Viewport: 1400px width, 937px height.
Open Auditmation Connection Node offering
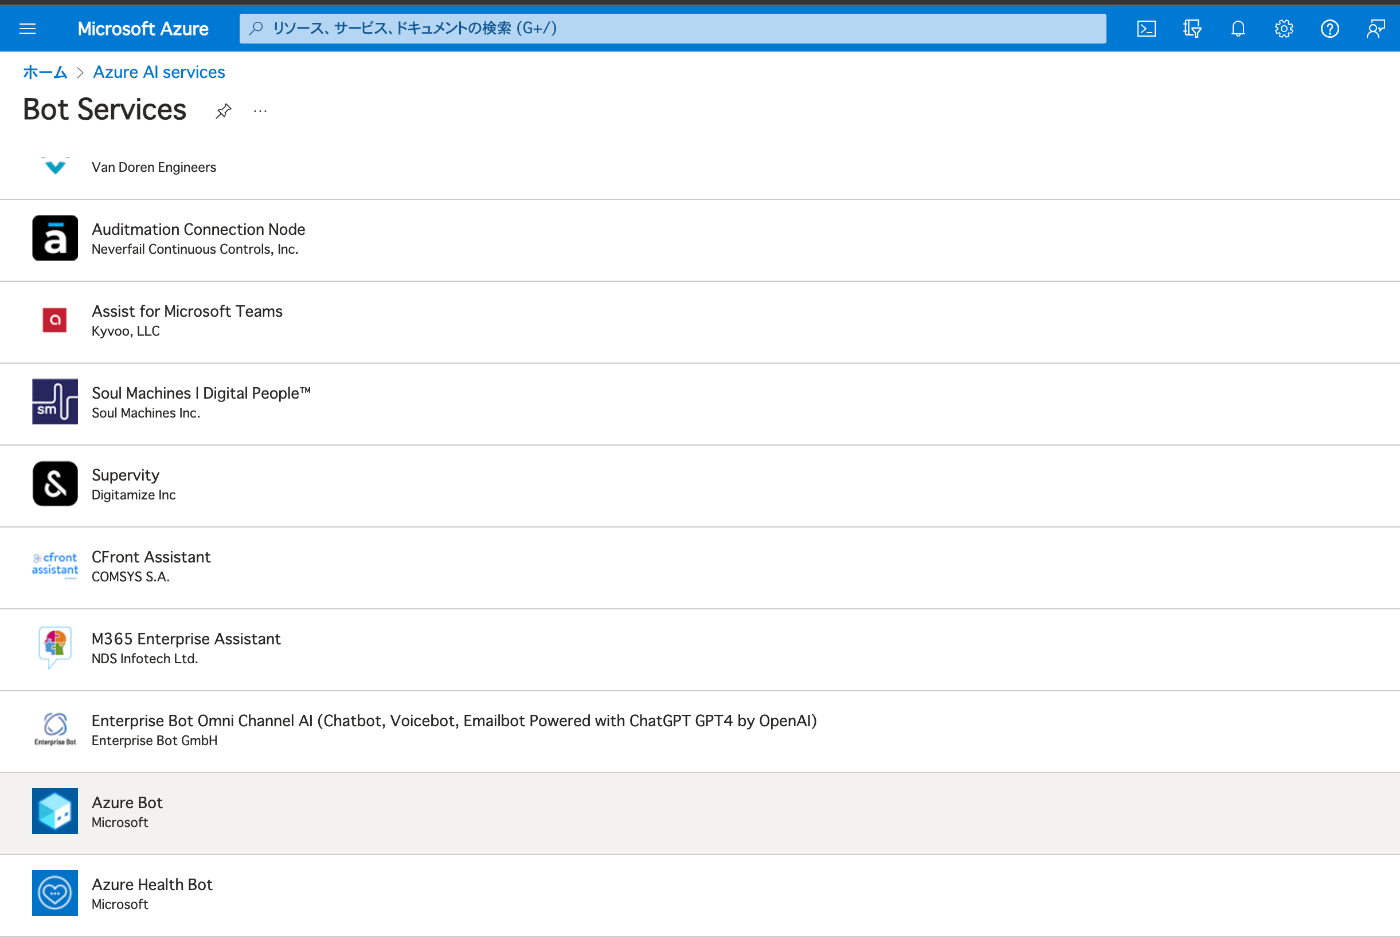pos(198,229)
